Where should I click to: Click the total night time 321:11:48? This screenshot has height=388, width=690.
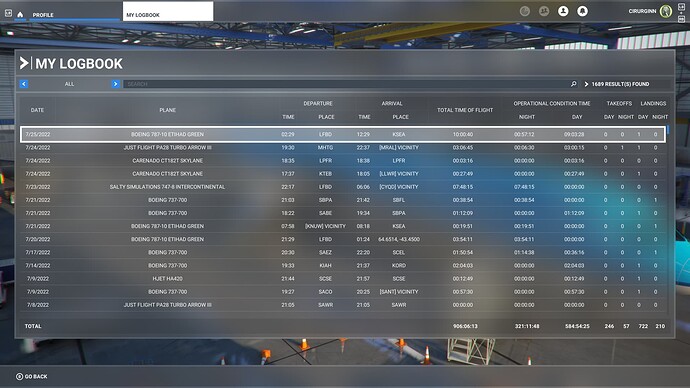point(527,326)
